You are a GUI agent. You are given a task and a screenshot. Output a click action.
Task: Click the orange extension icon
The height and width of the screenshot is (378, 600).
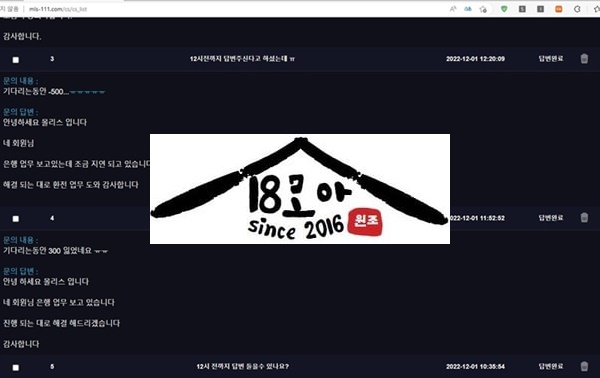(559, 9)
